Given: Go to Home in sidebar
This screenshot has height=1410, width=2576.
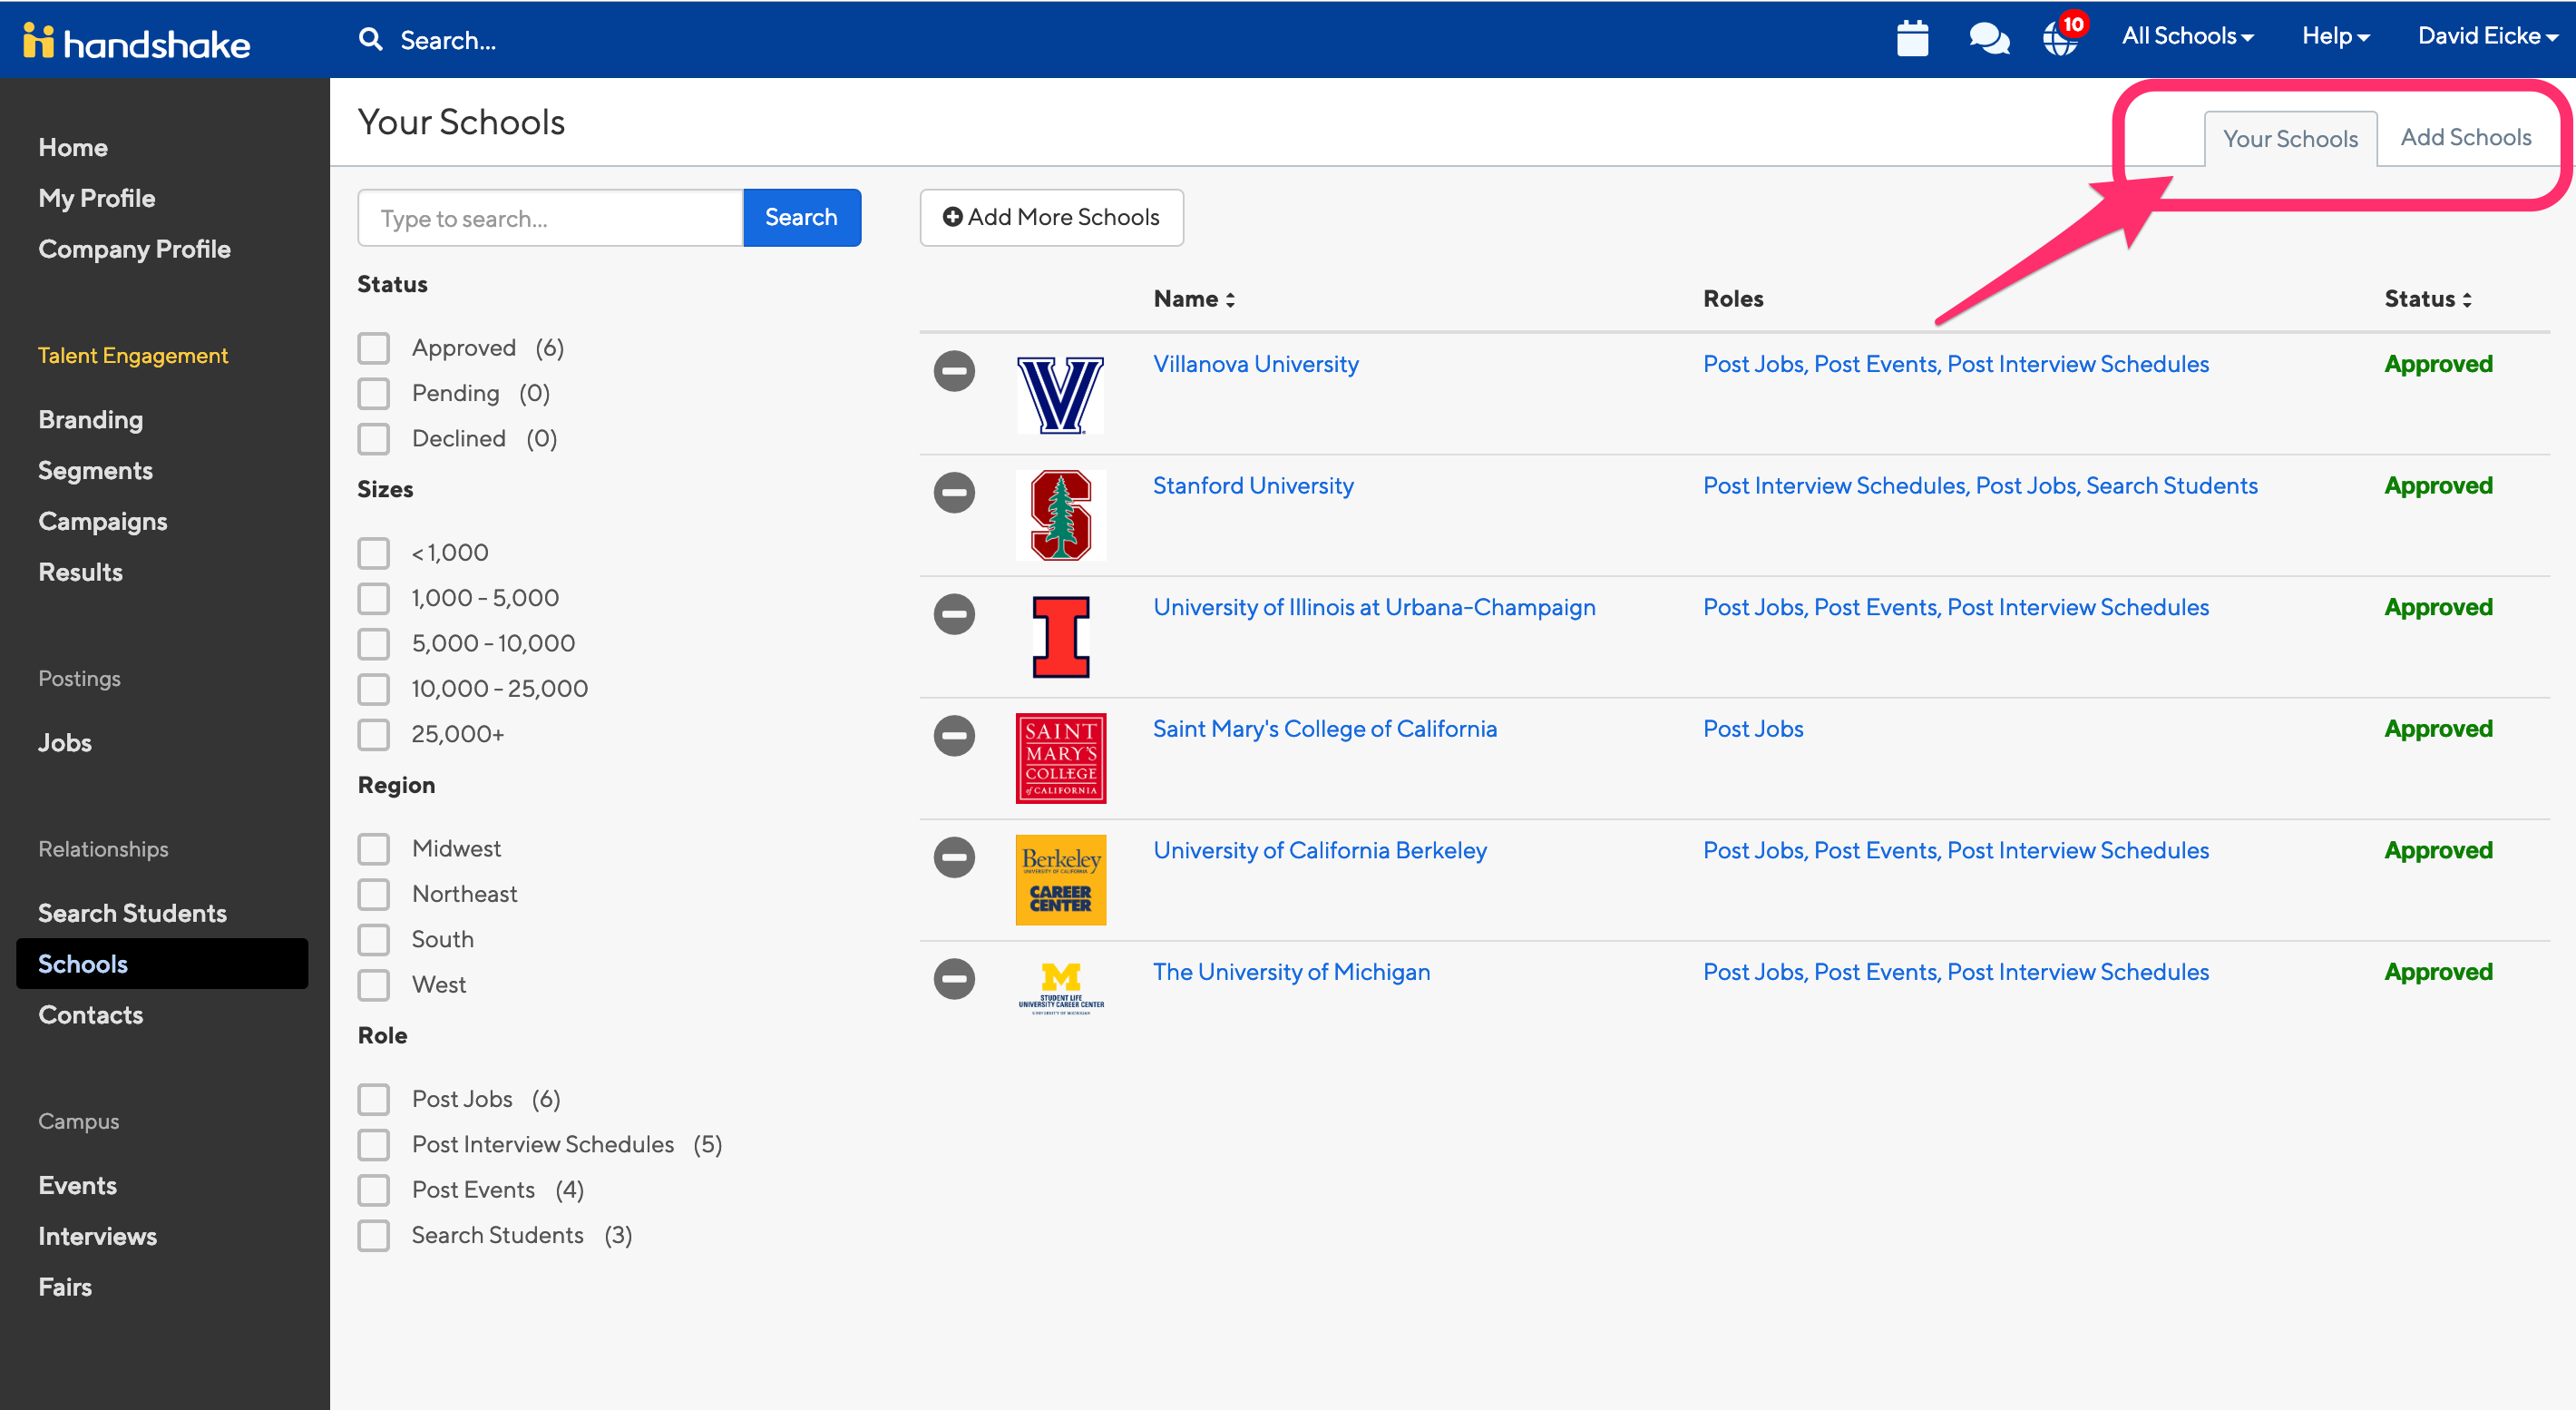Looking at the screenshot, I should point(73,147).
